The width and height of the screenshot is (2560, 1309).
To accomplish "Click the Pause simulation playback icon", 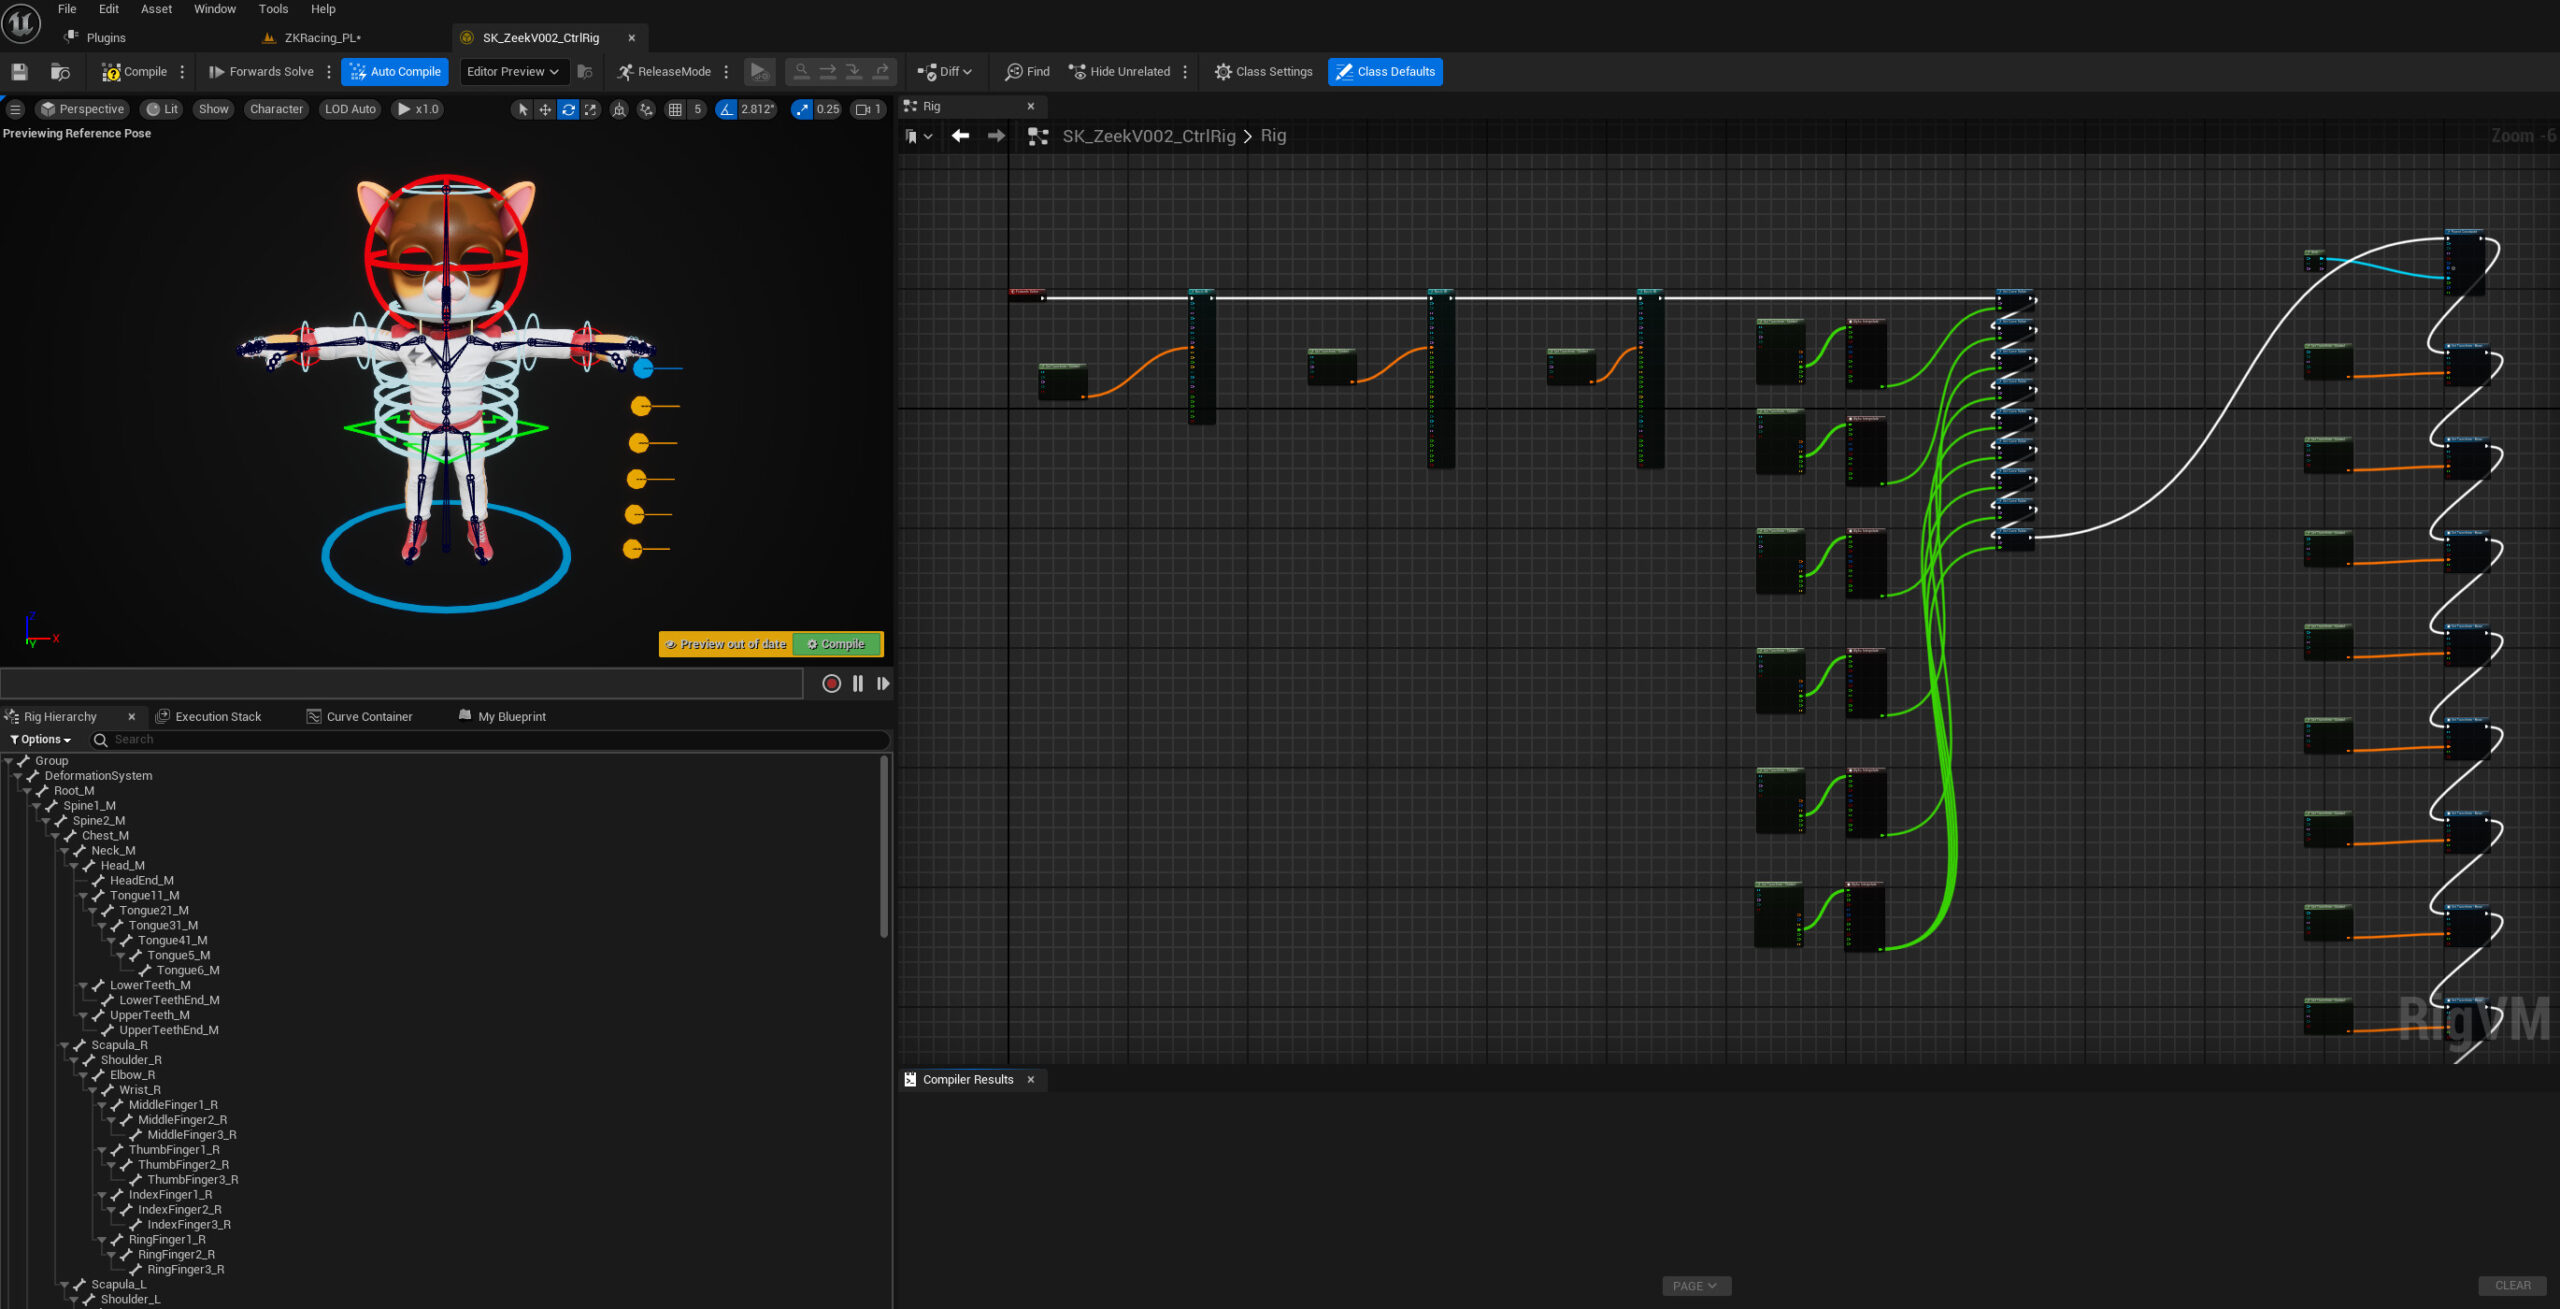I will (x=856, y=683).
